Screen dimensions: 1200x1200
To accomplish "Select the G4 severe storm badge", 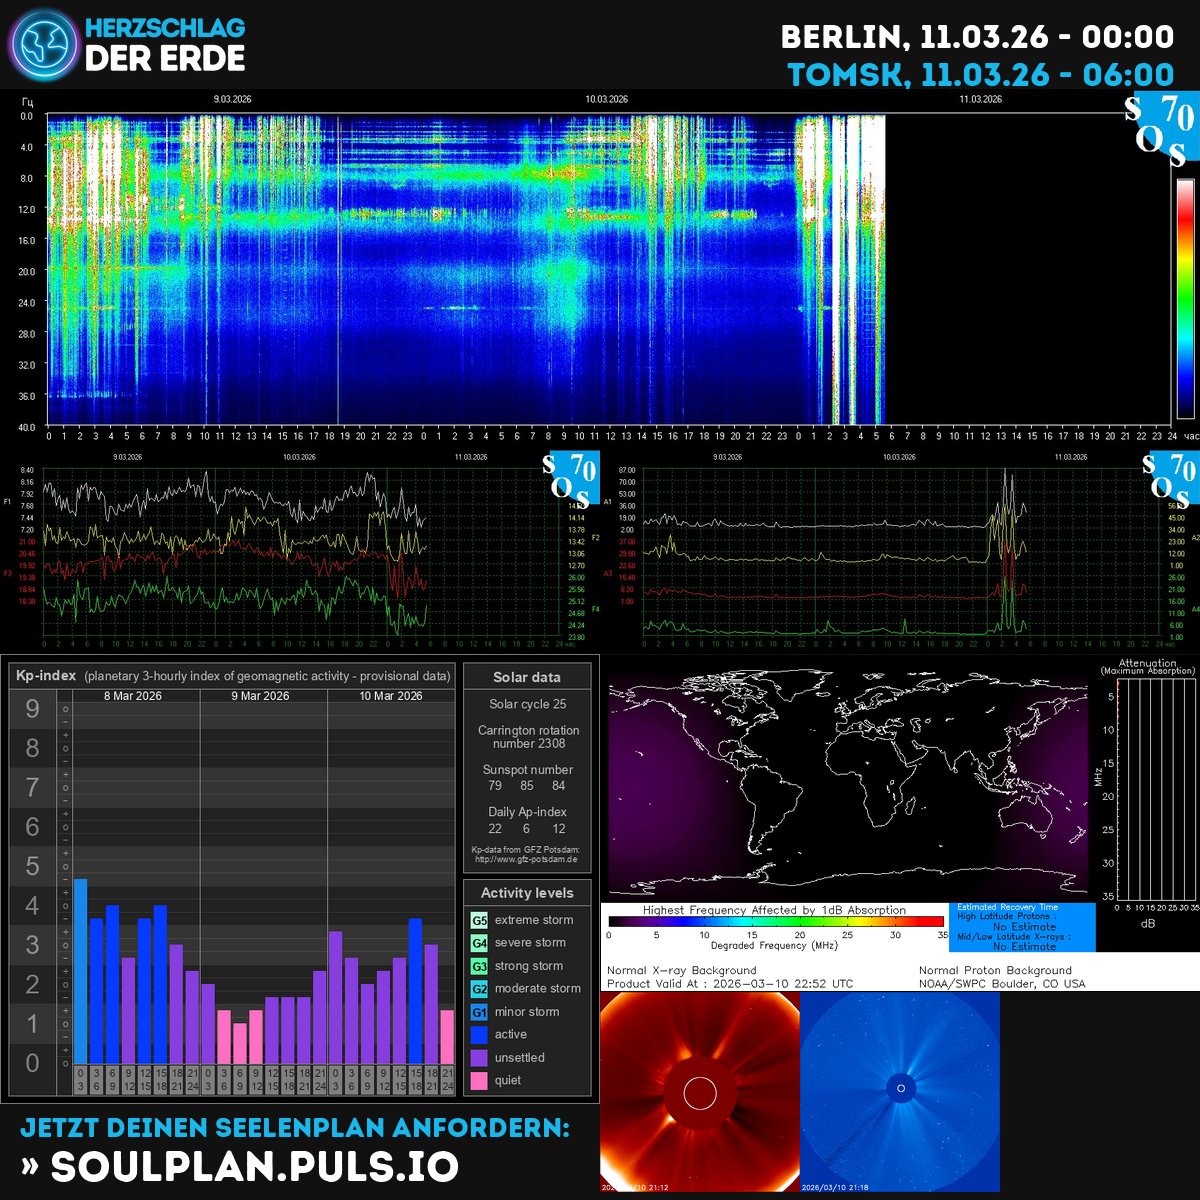I will click(477, 942).
